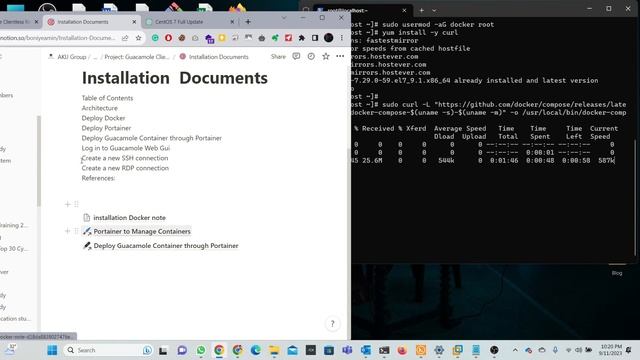Viewport: 640px width, 360px height.
Task: Open Notion page options three-dot menu
Action: tap(340, 56)
